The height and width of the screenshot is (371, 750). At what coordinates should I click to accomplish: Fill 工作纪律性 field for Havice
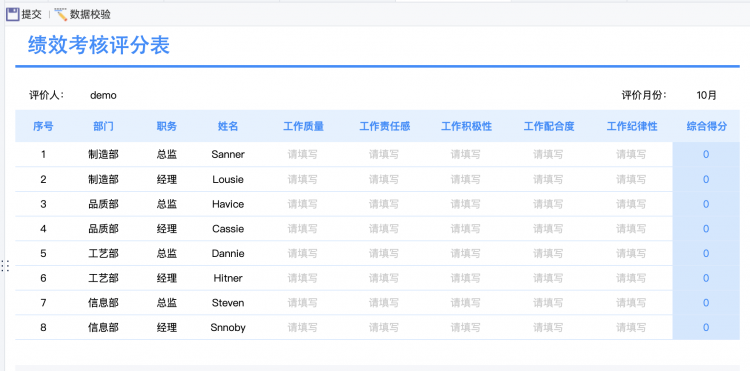pyautogui.click(x=631, y=204)
